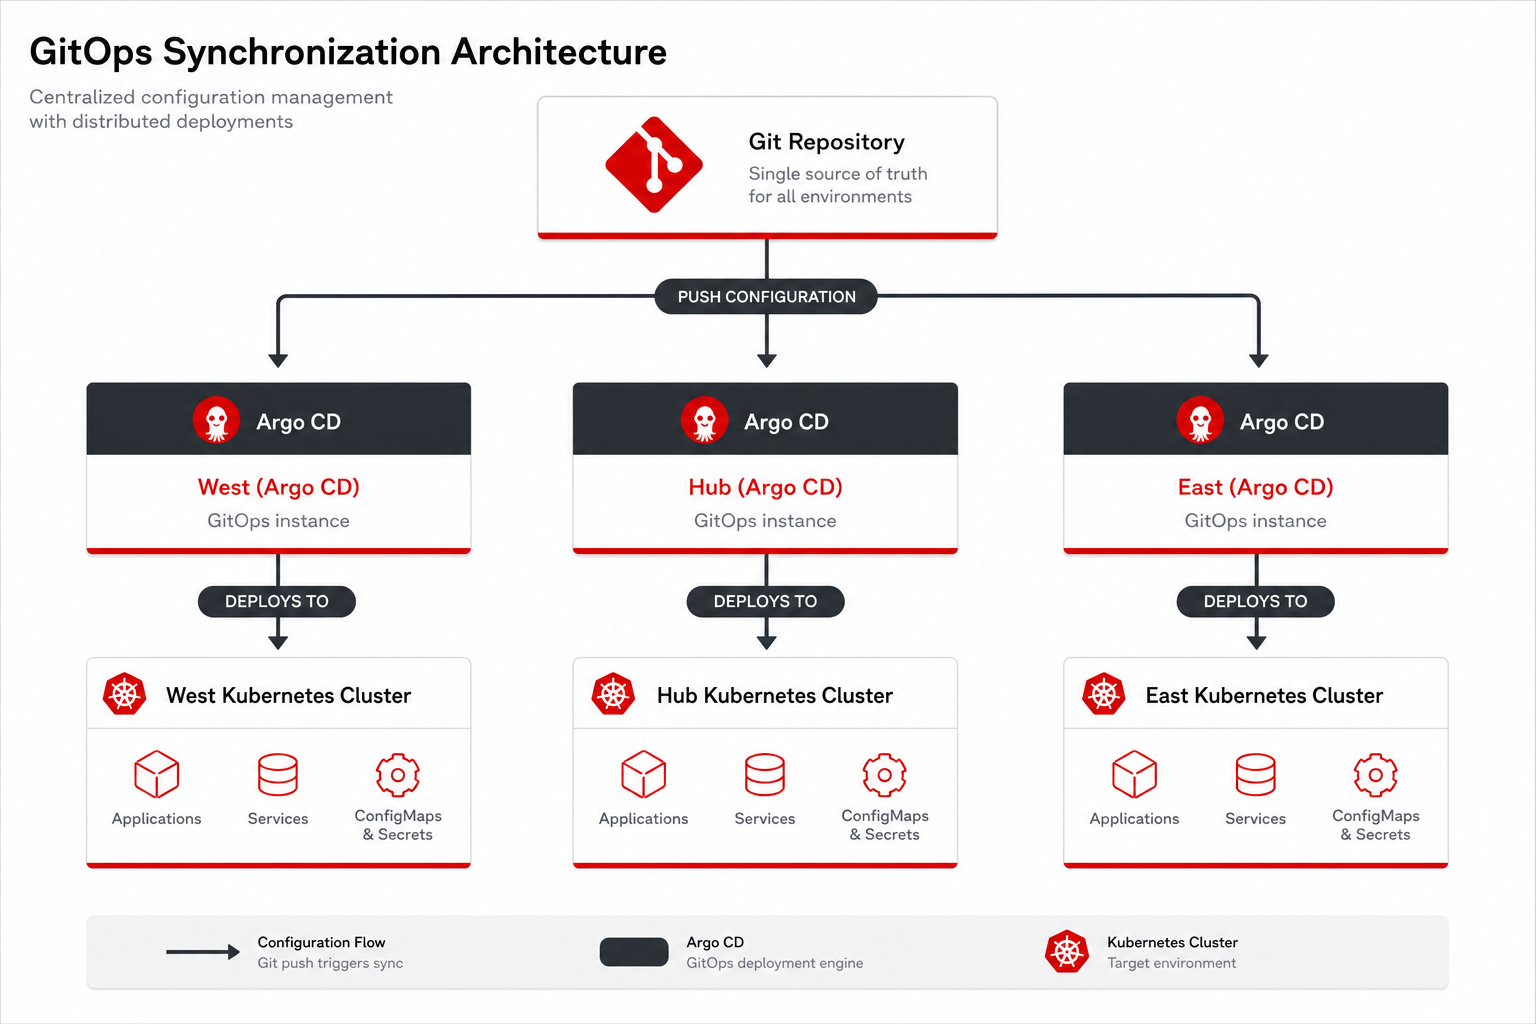This screenshot has height=1024, width=1536.
Task: Select the Applications cube icon in the East cluster
Action: tap(1135, 774)
